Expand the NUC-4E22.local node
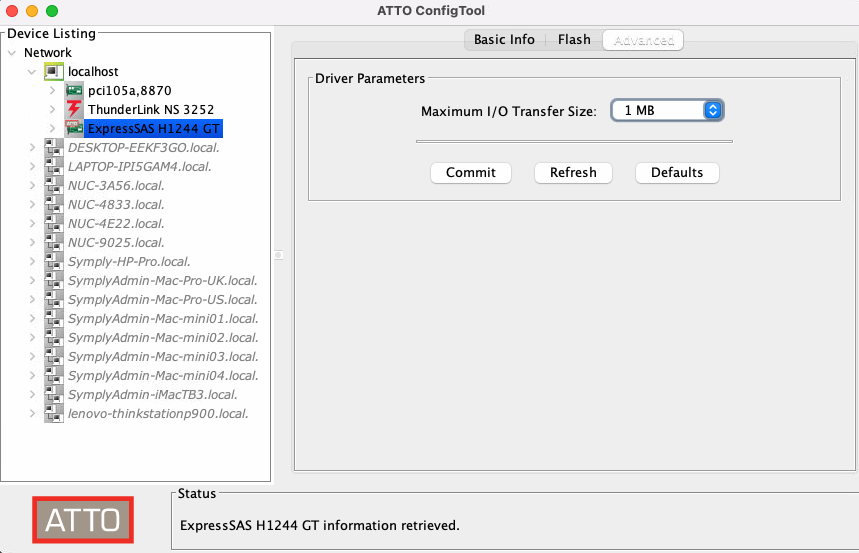 click(x=32, y=224)
